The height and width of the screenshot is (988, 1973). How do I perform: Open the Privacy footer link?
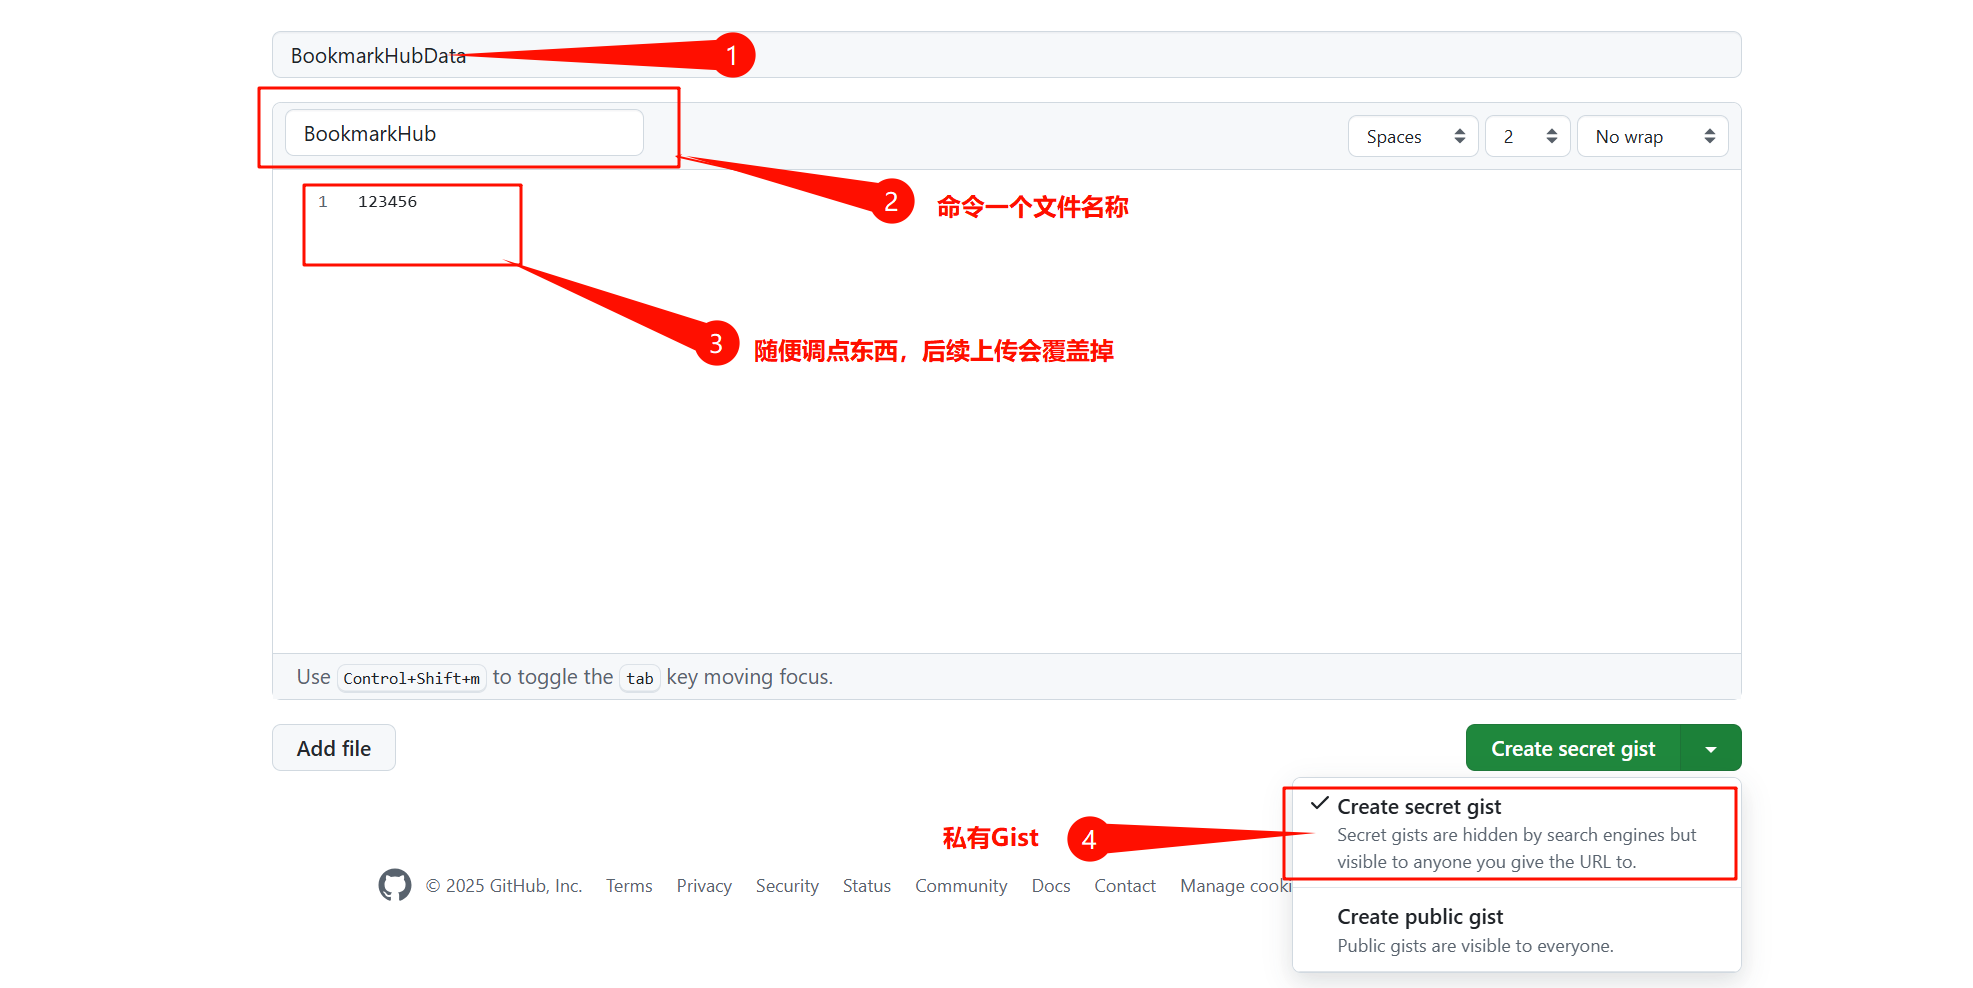tap(704, 886)
